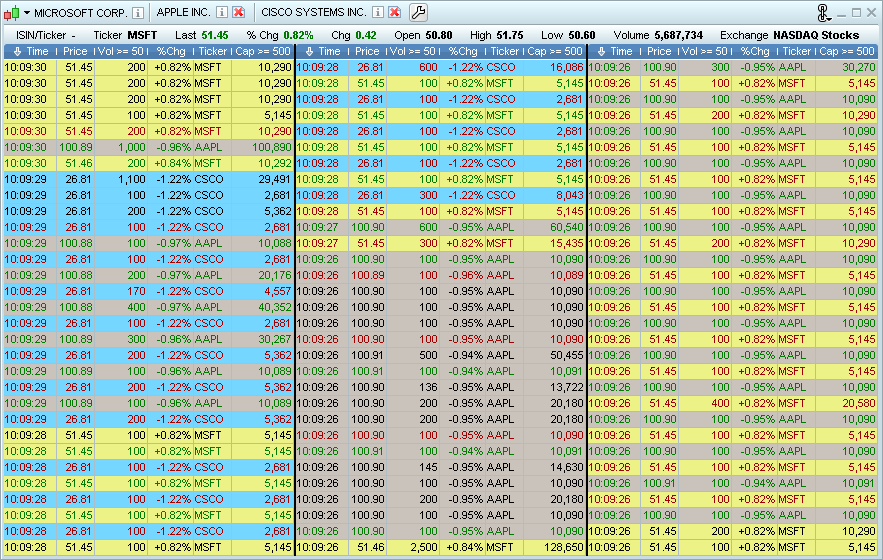Open the dropdown arrow next to the candlestick icon
Viewport: 883px width, 560px height.
[x=26, y=12]
